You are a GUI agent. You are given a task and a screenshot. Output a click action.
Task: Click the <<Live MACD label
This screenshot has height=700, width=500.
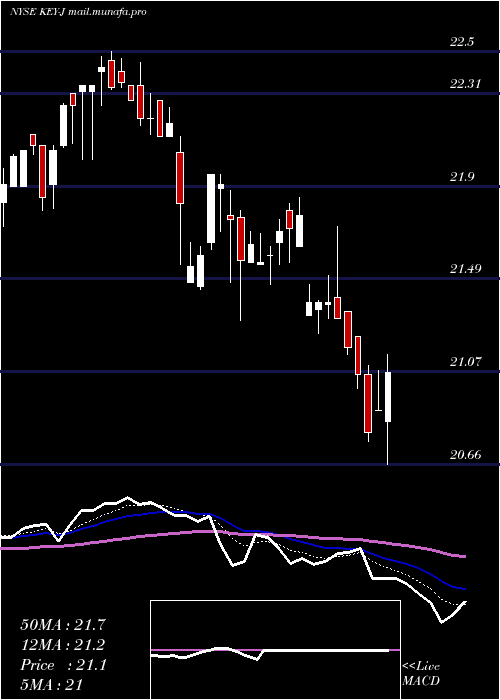[x=421, y=674]
